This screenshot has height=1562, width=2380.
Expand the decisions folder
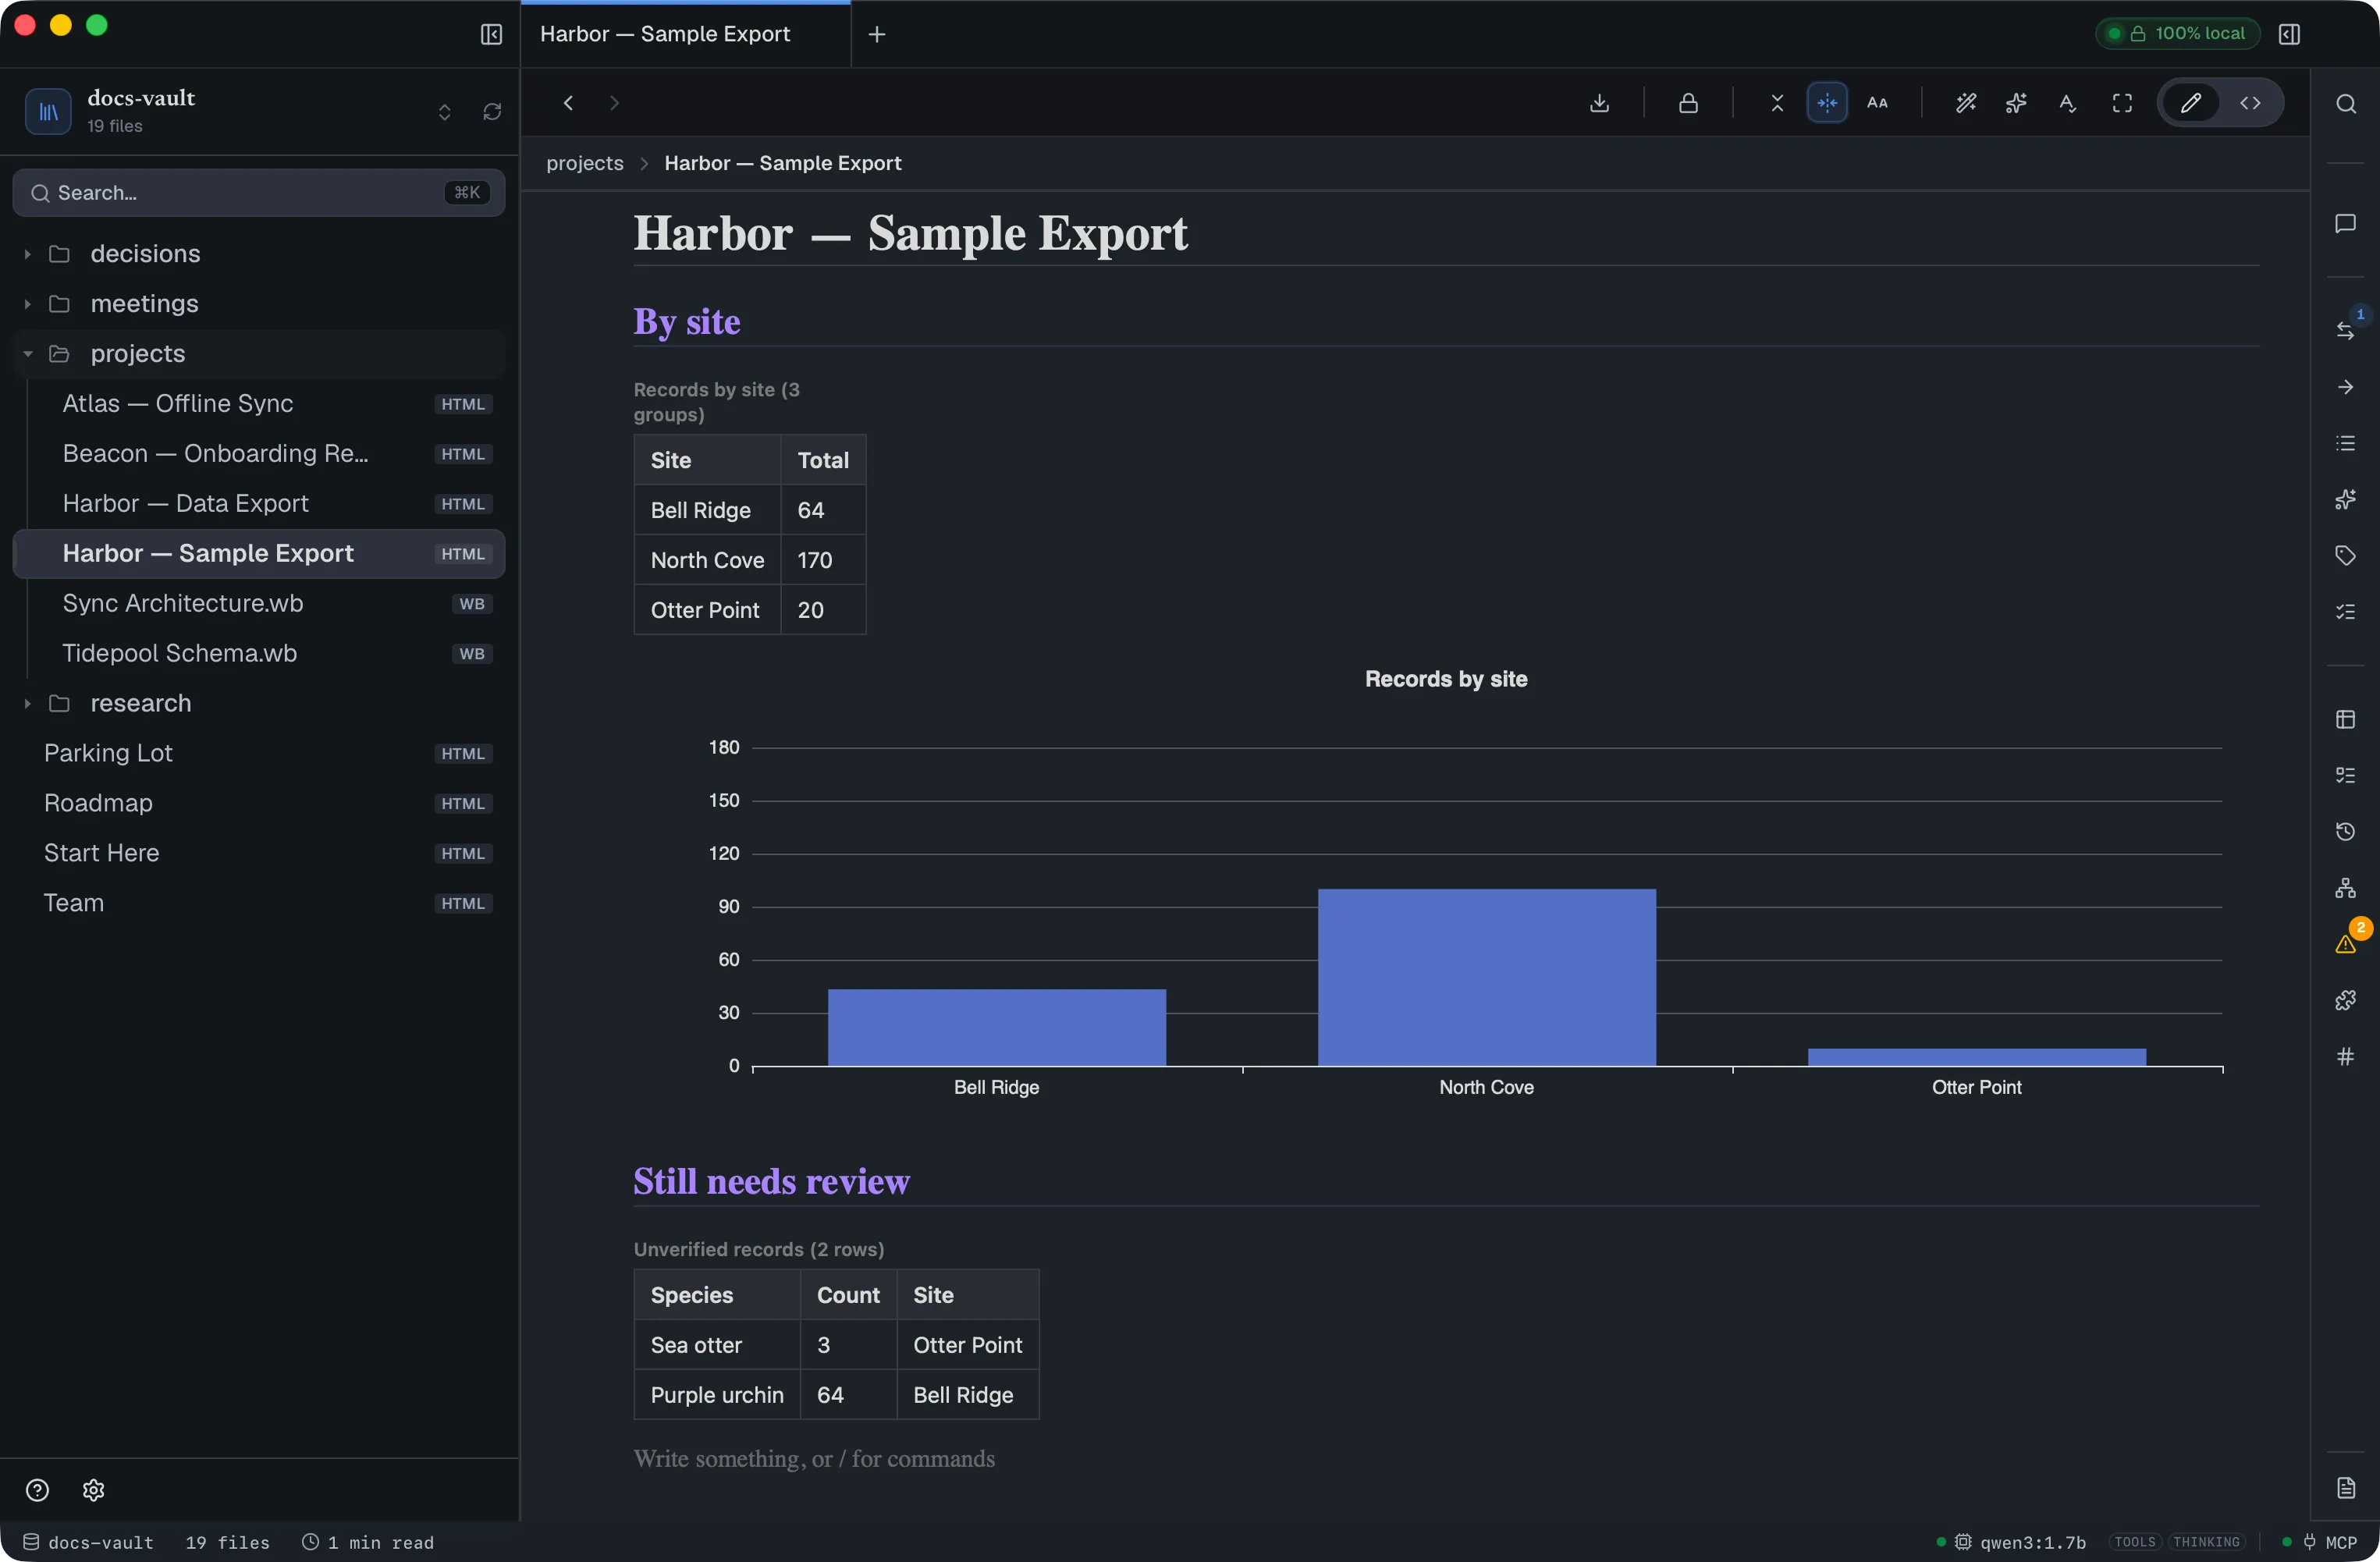click(x=27, y=254)
